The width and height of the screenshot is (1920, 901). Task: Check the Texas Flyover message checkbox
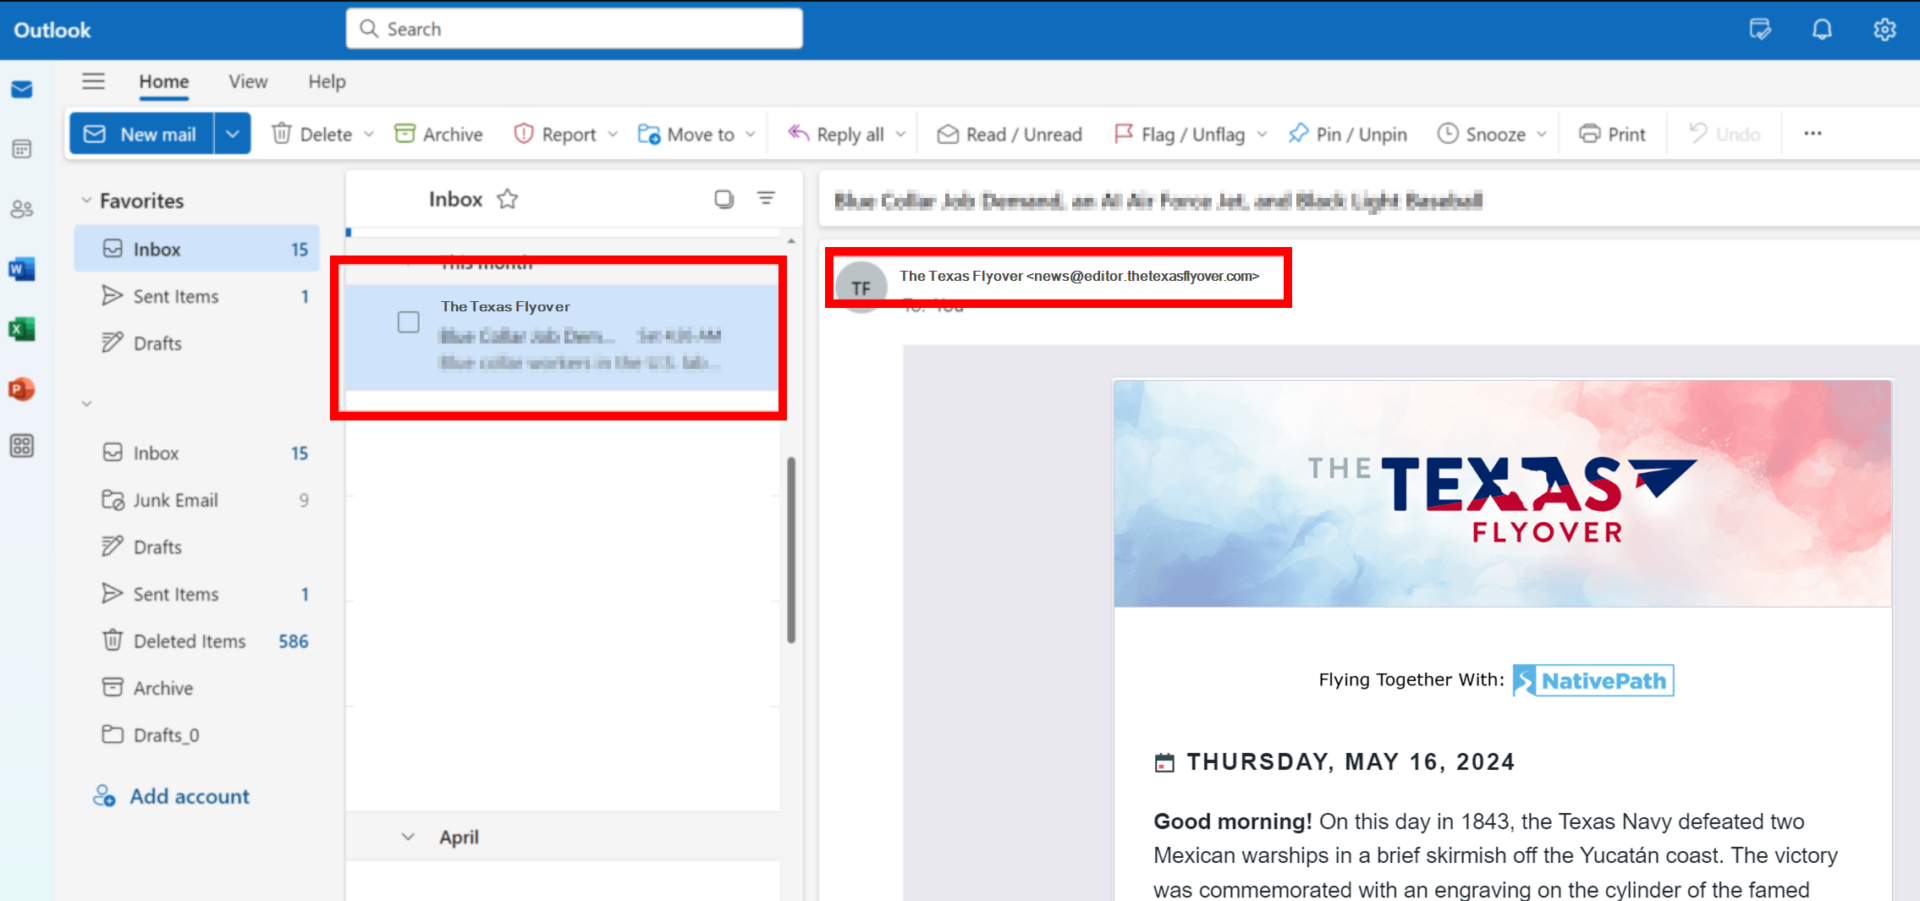[408, 322]
